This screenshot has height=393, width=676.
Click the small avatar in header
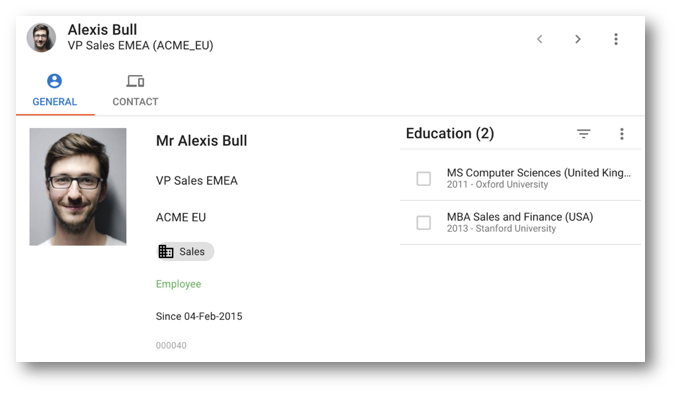(41, 38)
